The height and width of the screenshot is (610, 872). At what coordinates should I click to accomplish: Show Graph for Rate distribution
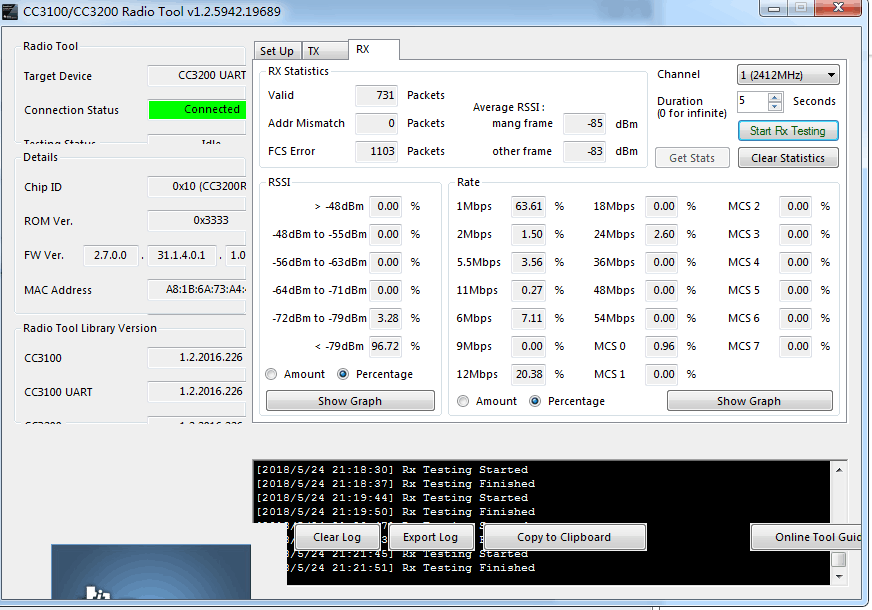pyautogui.click(x=749, y=401)
